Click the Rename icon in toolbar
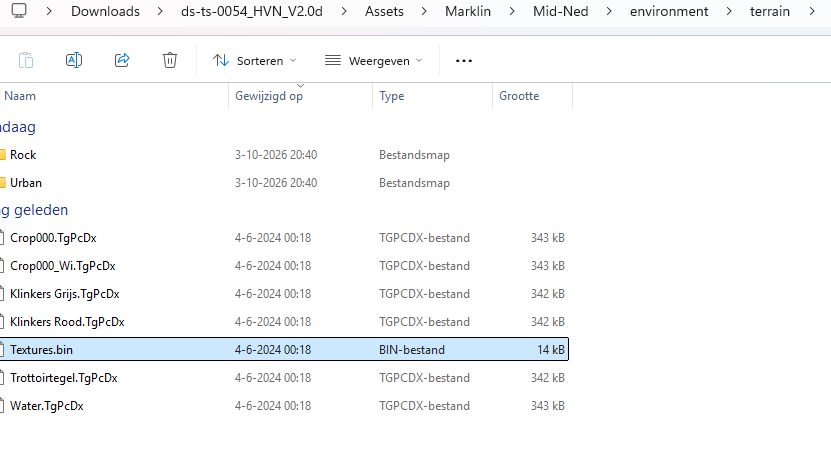Image resolution: width=831 pixels, height=449 pixels. point(74,60)
